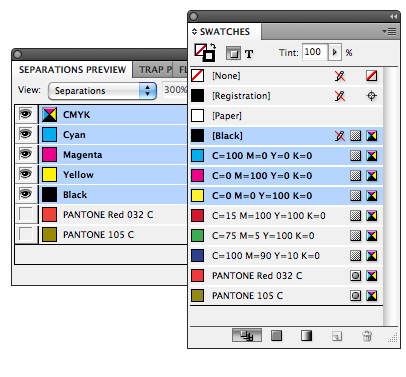This screenshot has height=377, width=406.
Task: Switch to the Trap Presets tab
Action: (153, 70)
